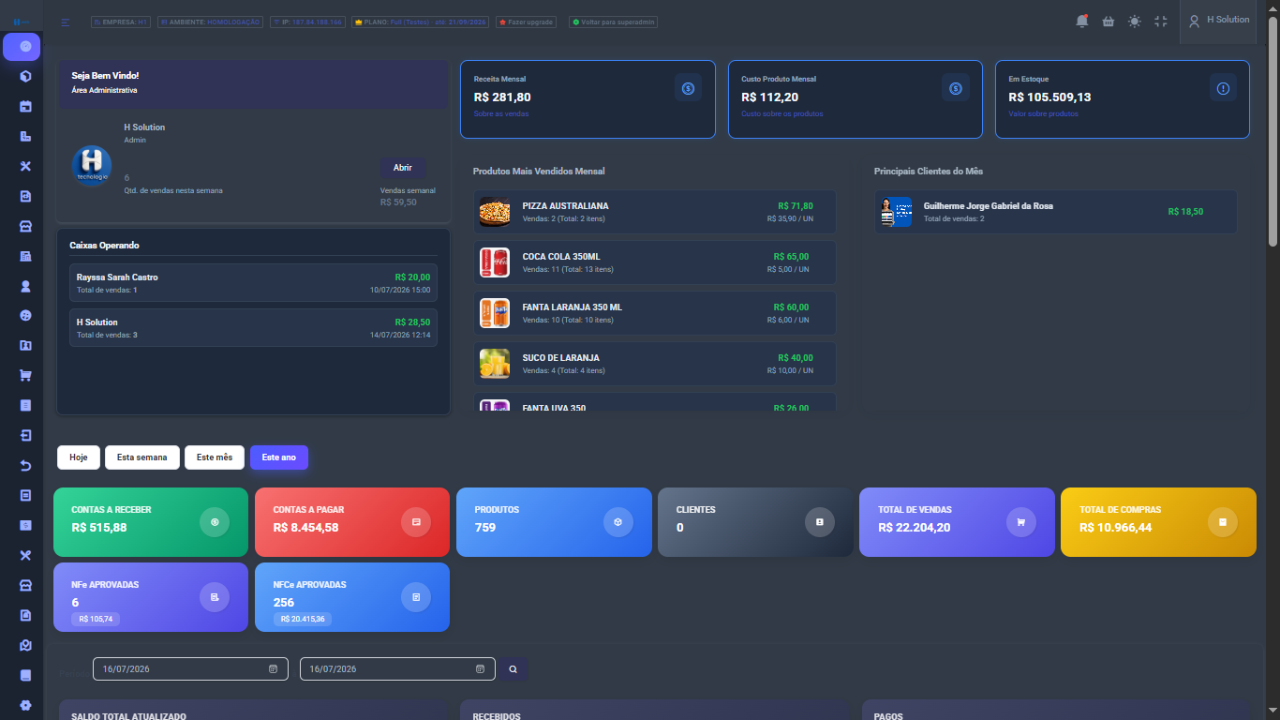The image size is (1280, 720).
Task: Click the icon on Total de Compras card
Action: tap(1222, 522)
